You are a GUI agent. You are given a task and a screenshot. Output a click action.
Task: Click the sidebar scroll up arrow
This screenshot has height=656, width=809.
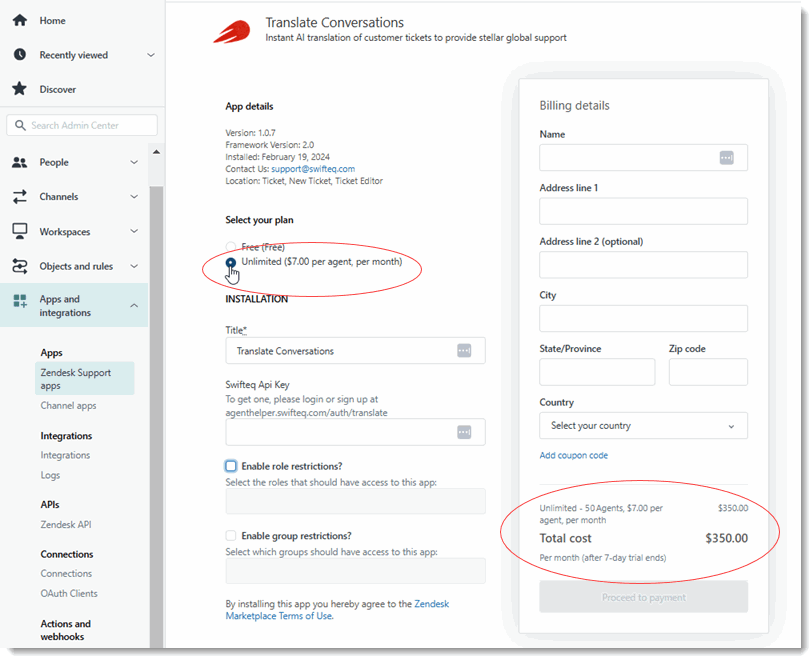(156, 152)
